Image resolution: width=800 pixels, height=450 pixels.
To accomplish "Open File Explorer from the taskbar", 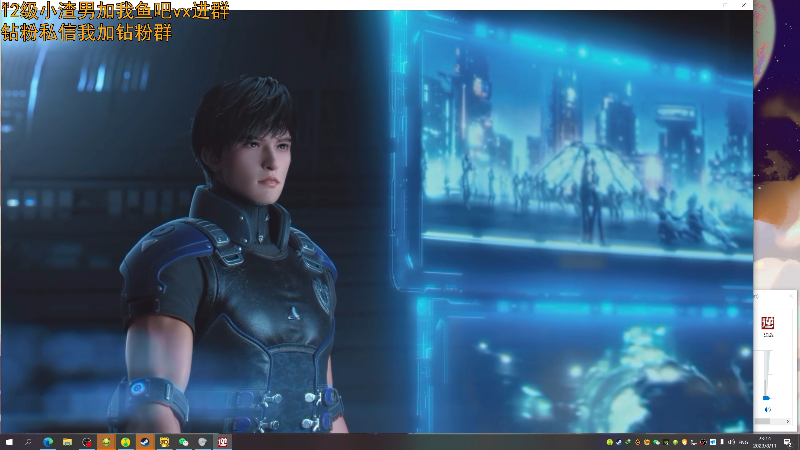I will click(67, 442).
